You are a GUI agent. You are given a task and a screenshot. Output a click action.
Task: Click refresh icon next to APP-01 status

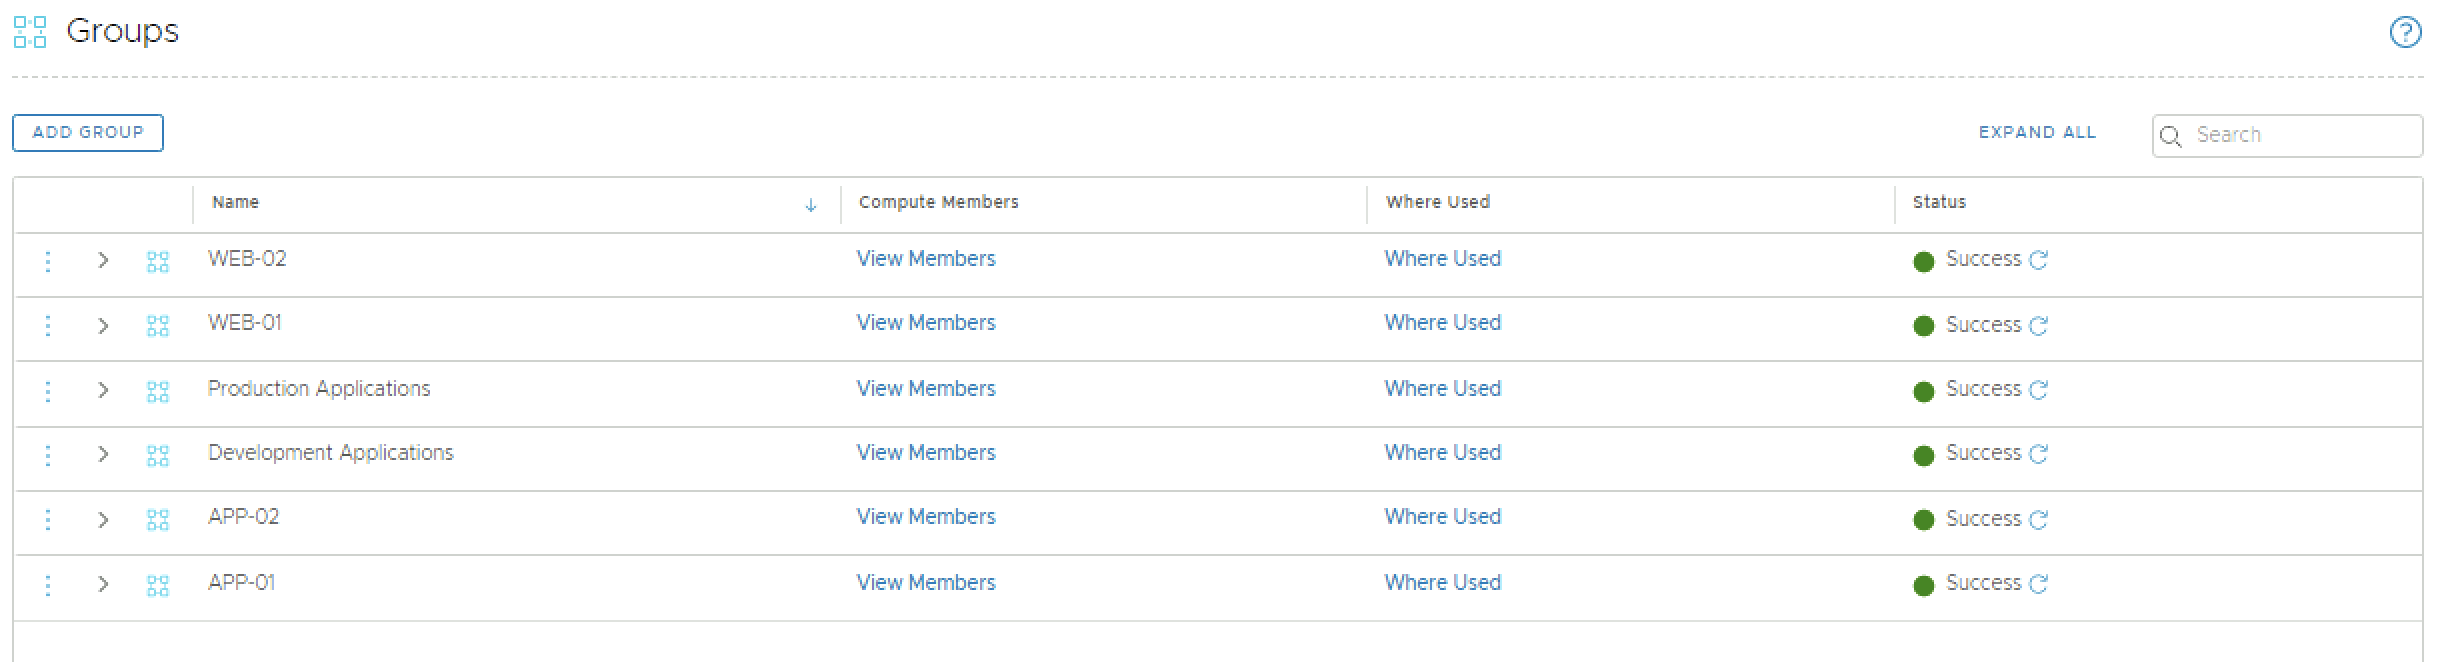2038,584
